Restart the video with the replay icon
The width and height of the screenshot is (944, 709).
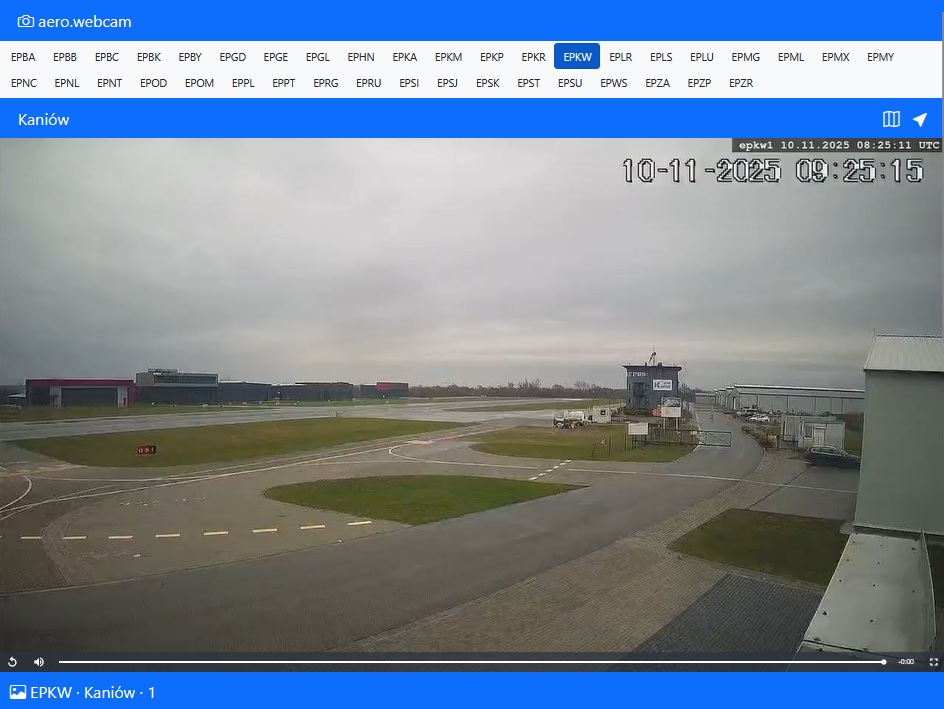[x=13, y=662]
